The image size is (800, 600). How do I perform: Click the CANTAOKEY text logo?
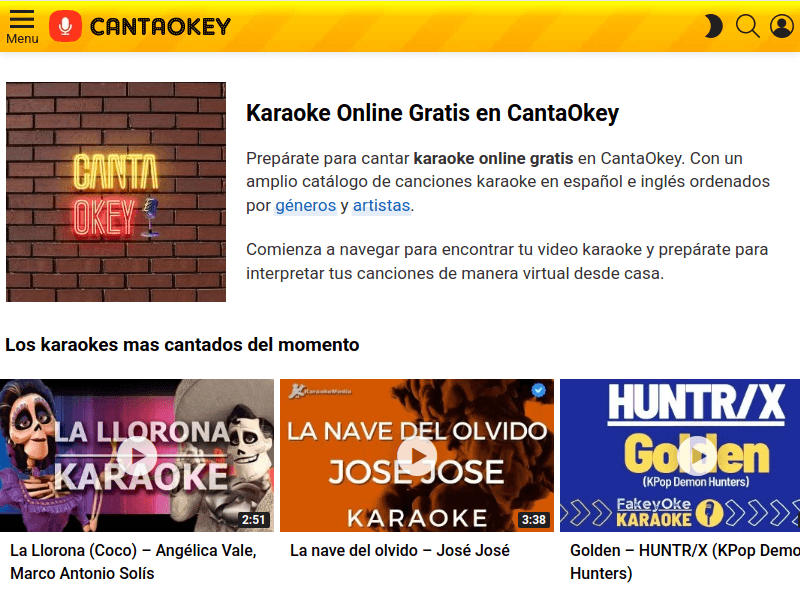(x=160, y=26)
